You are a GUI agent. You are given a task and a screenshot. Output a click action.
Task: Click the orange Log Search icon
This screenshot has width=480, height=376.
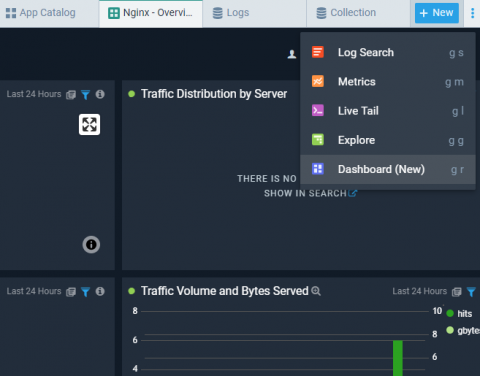318,52
